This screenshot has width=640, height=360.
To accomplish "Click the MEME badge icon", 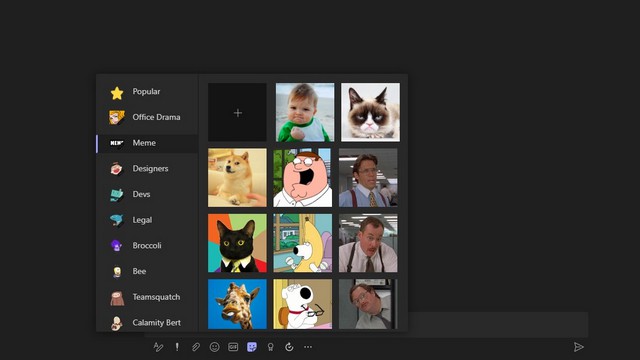I will (x=117, y=143).
